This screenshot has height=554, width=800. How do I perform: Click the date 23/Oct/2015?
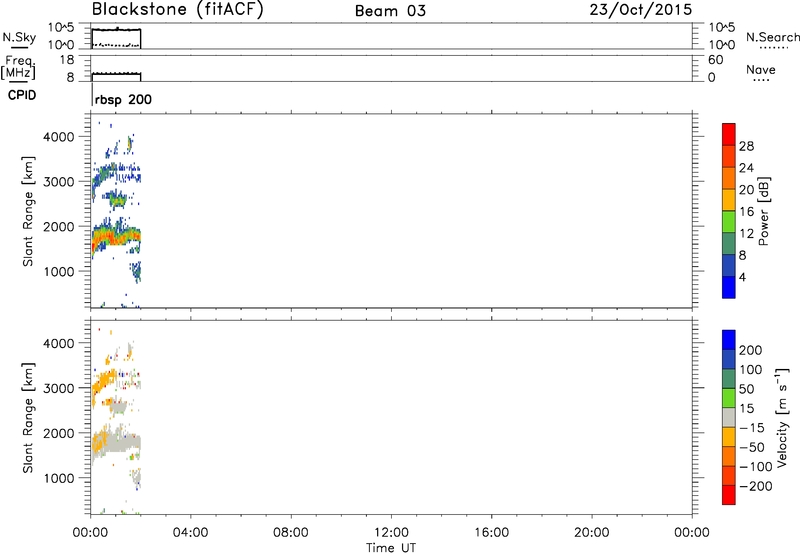tap(641, 10)
